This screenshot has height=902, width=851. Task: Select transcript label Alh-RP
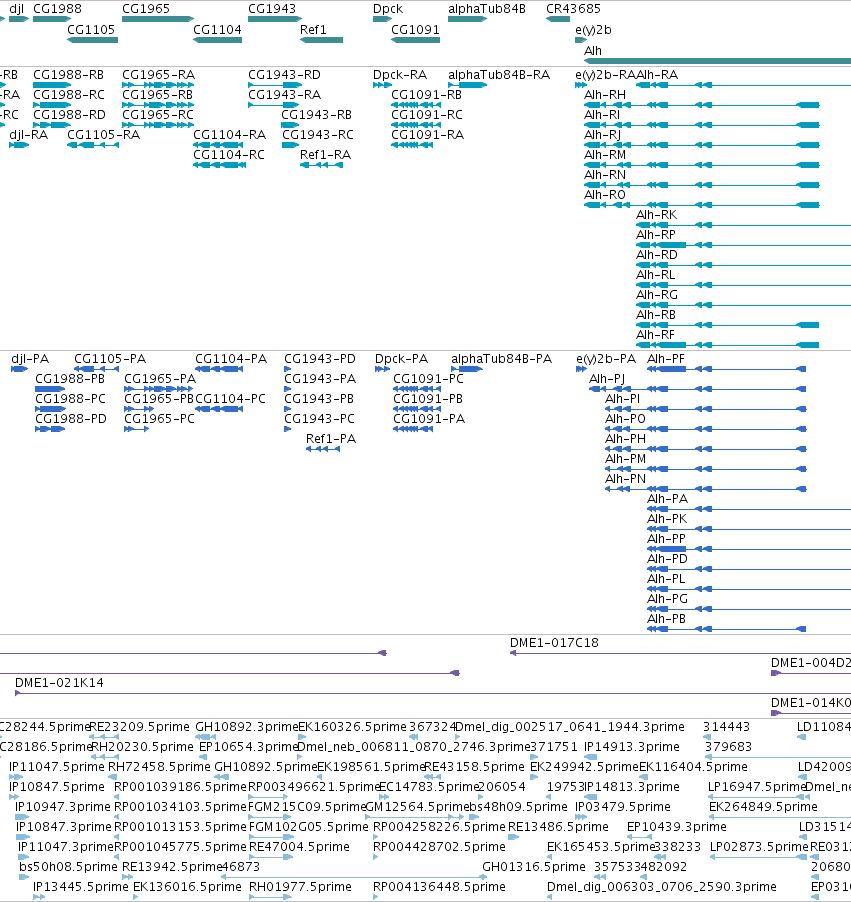tap(656, 235)
